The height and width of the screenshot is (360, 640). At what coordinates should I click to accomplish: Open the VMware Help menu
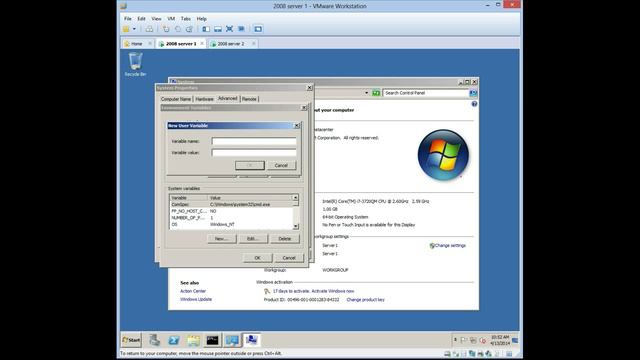pos(202,19)
